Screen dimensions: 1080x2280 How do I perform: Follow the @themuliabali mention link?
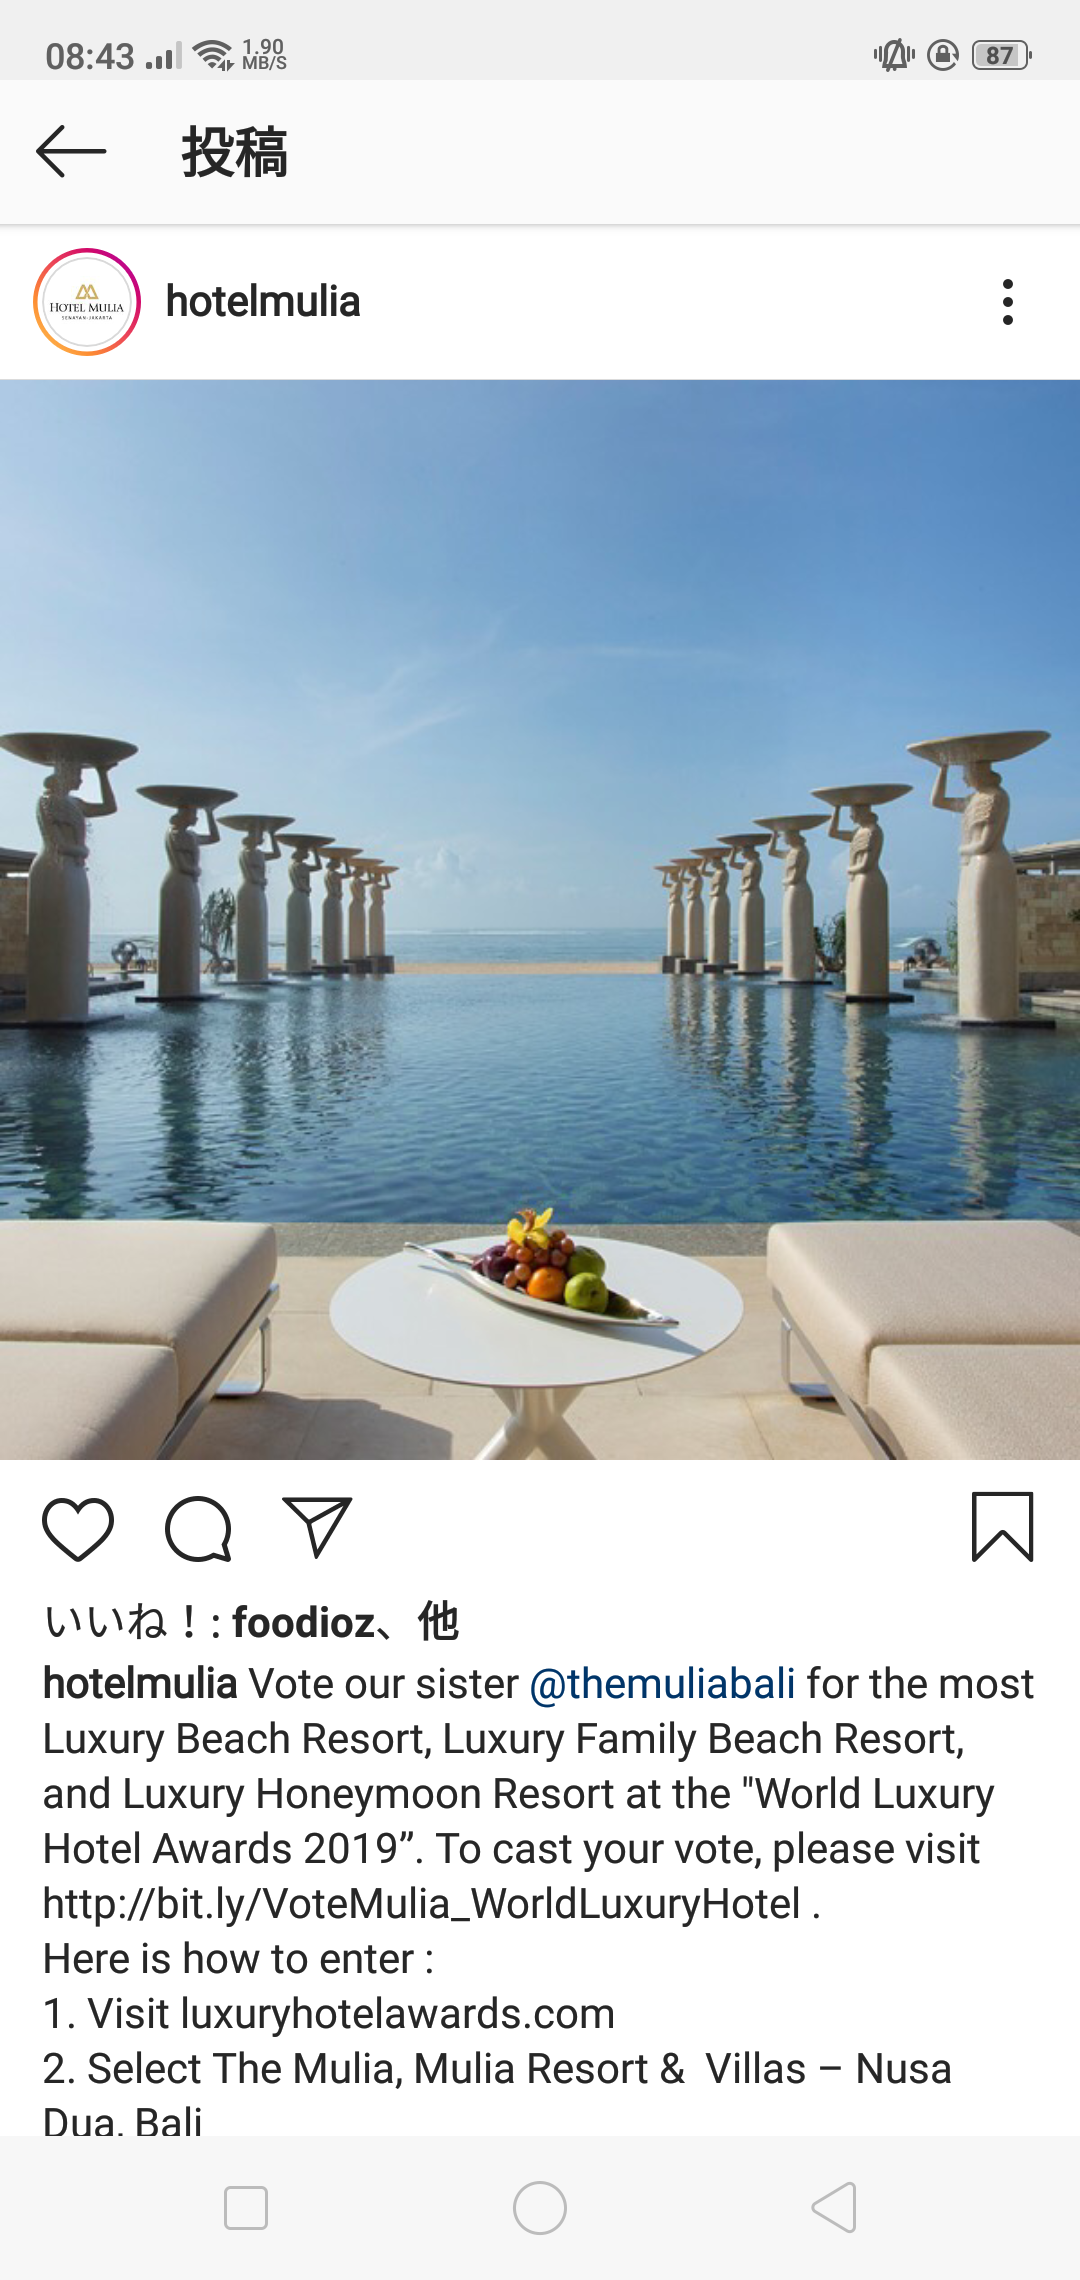662,1684
